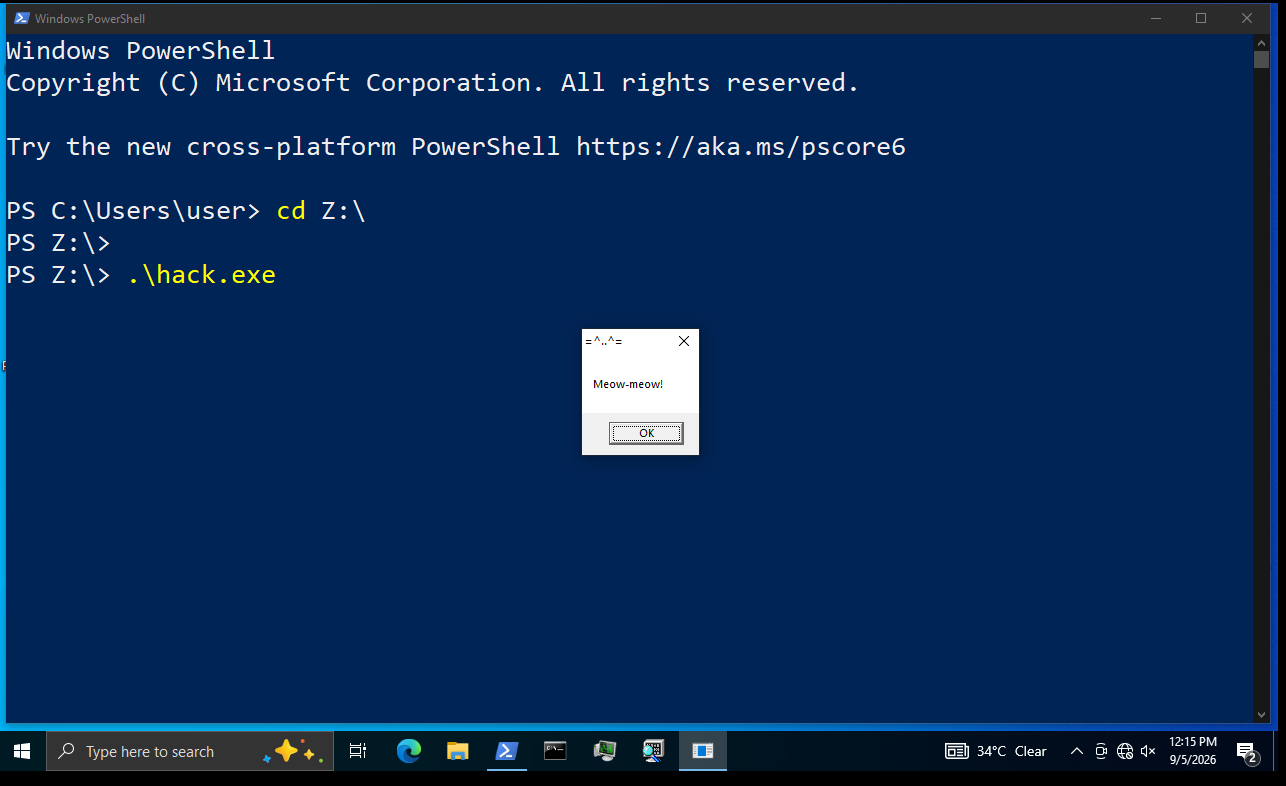Viewport: 1286px width, 786px height.
Task: Open File Explorer from taskbar
Action: pos(457,751)
